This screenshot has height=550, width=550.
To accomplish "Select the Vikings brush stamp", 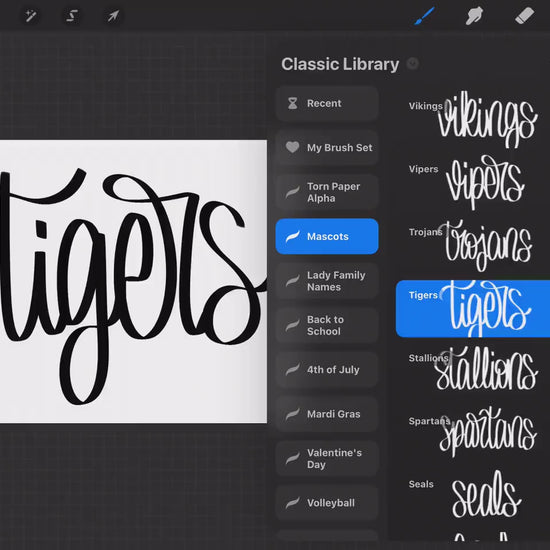I will (473, 119).
